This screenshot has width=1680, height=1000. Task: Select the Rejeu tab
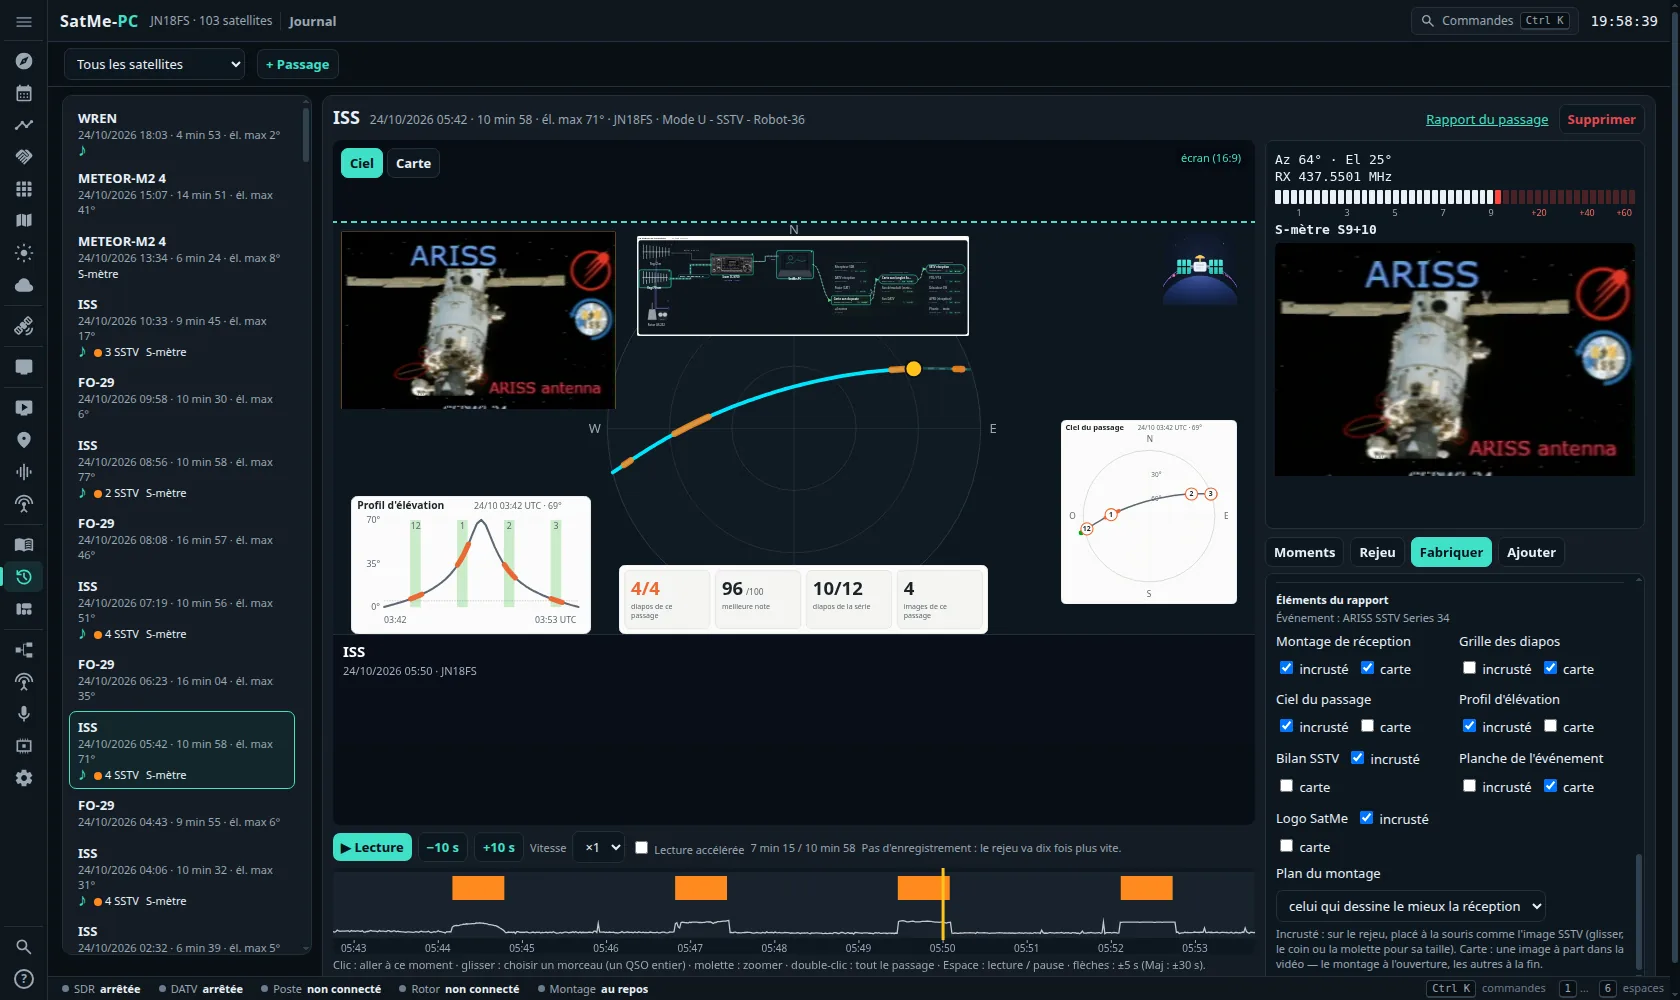[1377, 552]
